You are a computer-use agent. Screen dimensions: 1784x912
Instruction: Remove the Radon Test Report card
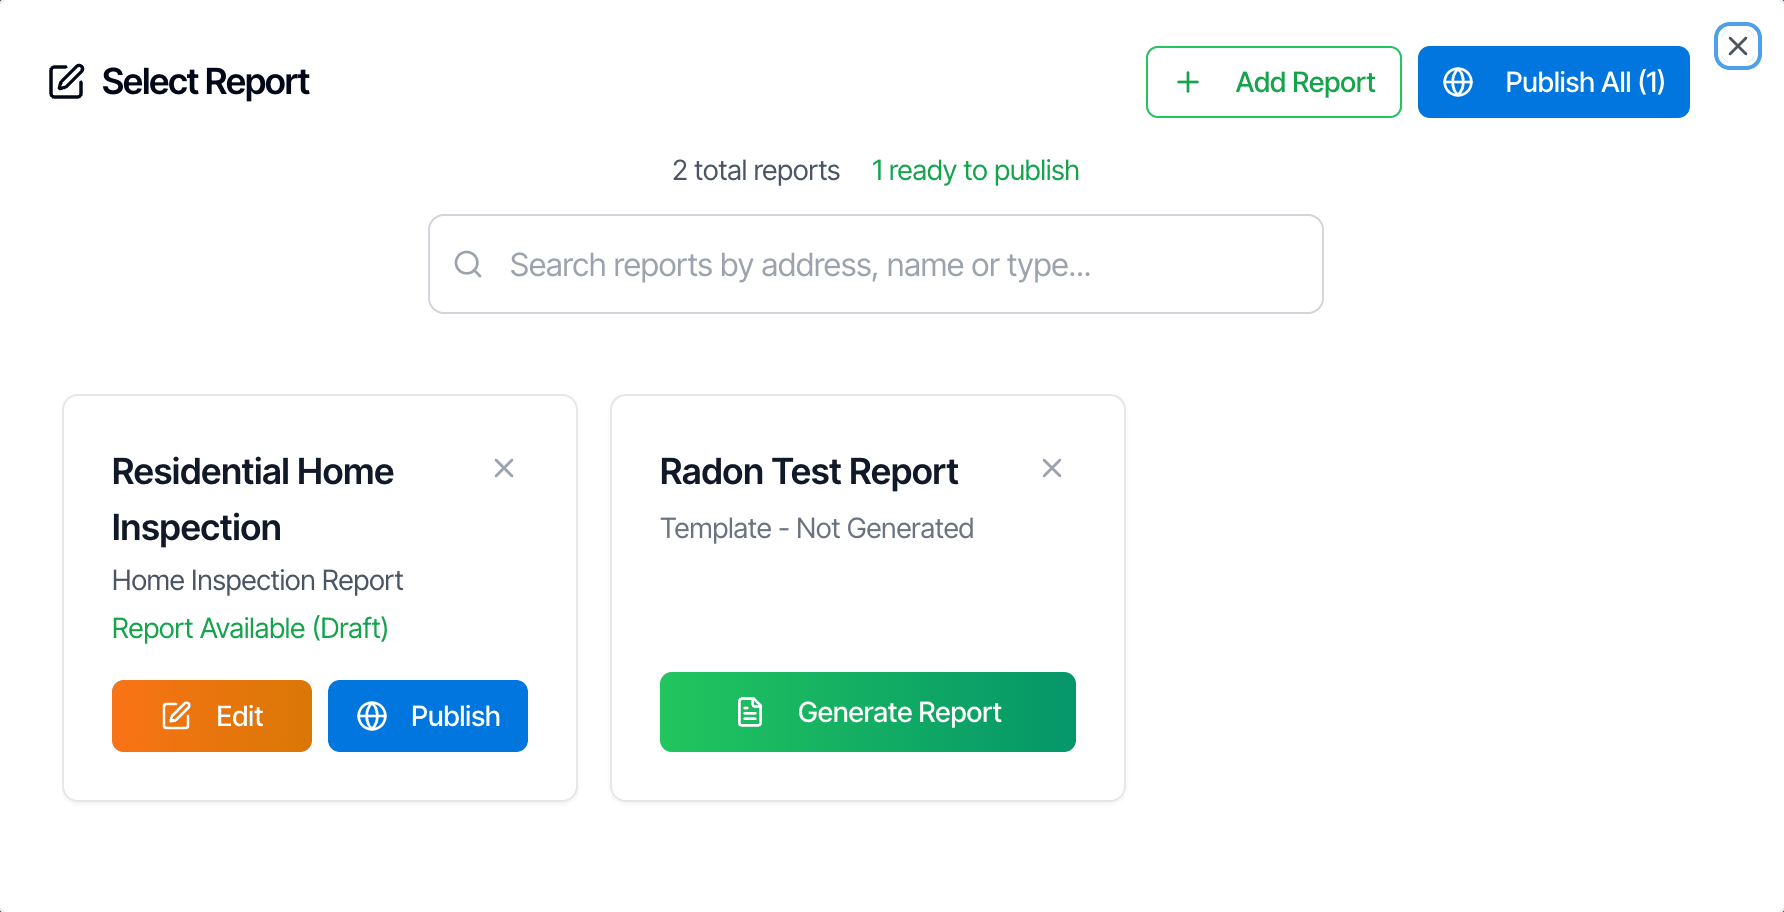coord(1052,468)
